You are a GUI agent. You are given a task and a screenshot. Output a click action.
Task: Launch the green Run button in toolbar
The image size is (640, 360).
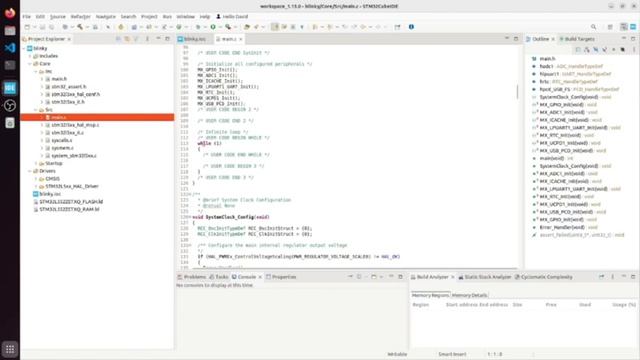(x=213, y=27)
